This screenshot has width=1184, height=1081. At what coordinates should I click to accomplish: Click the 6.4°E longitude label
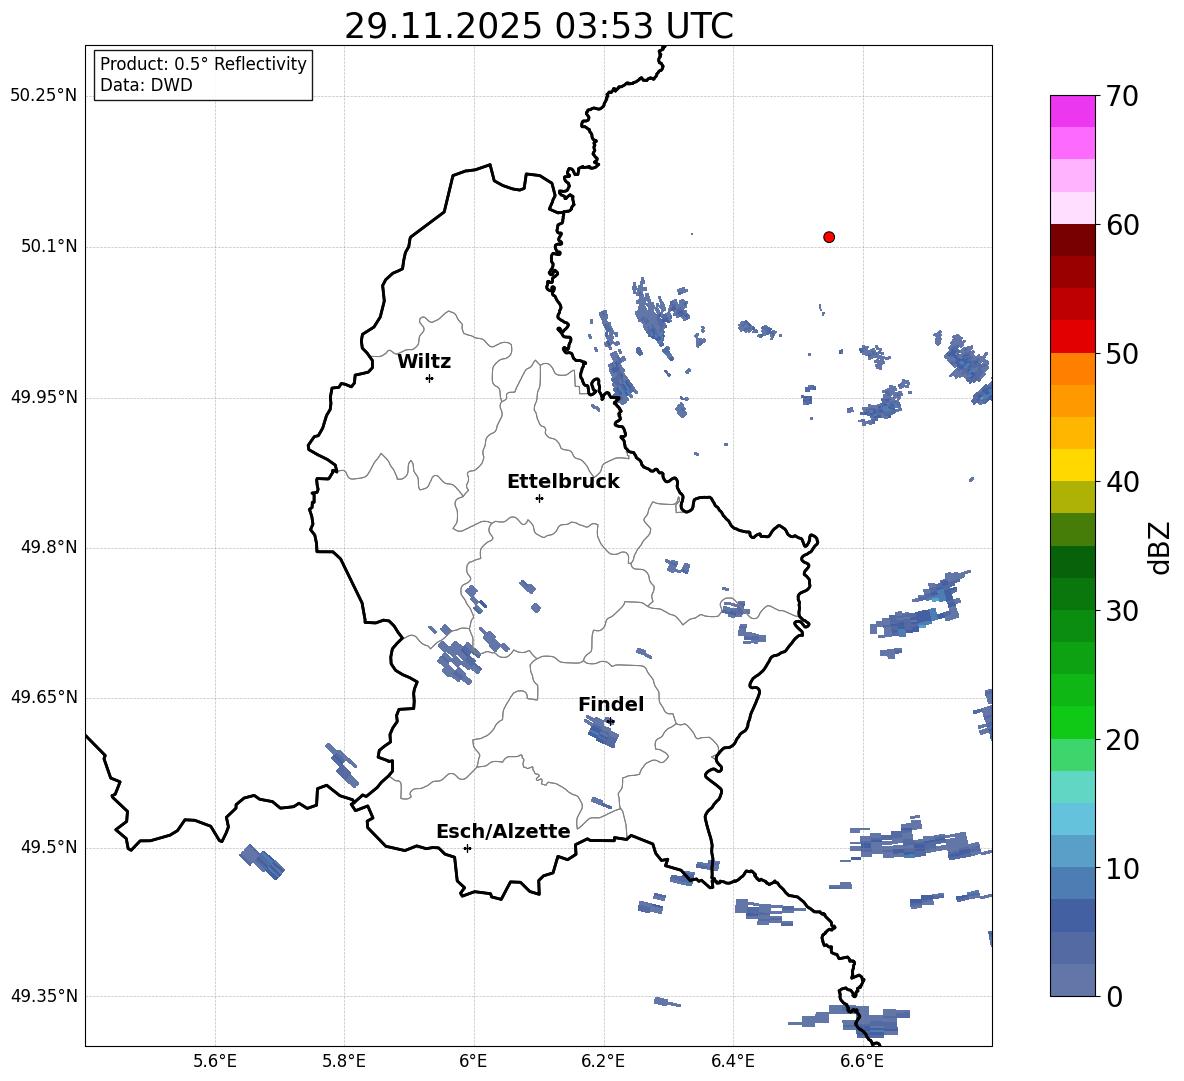click(732, 1061)
